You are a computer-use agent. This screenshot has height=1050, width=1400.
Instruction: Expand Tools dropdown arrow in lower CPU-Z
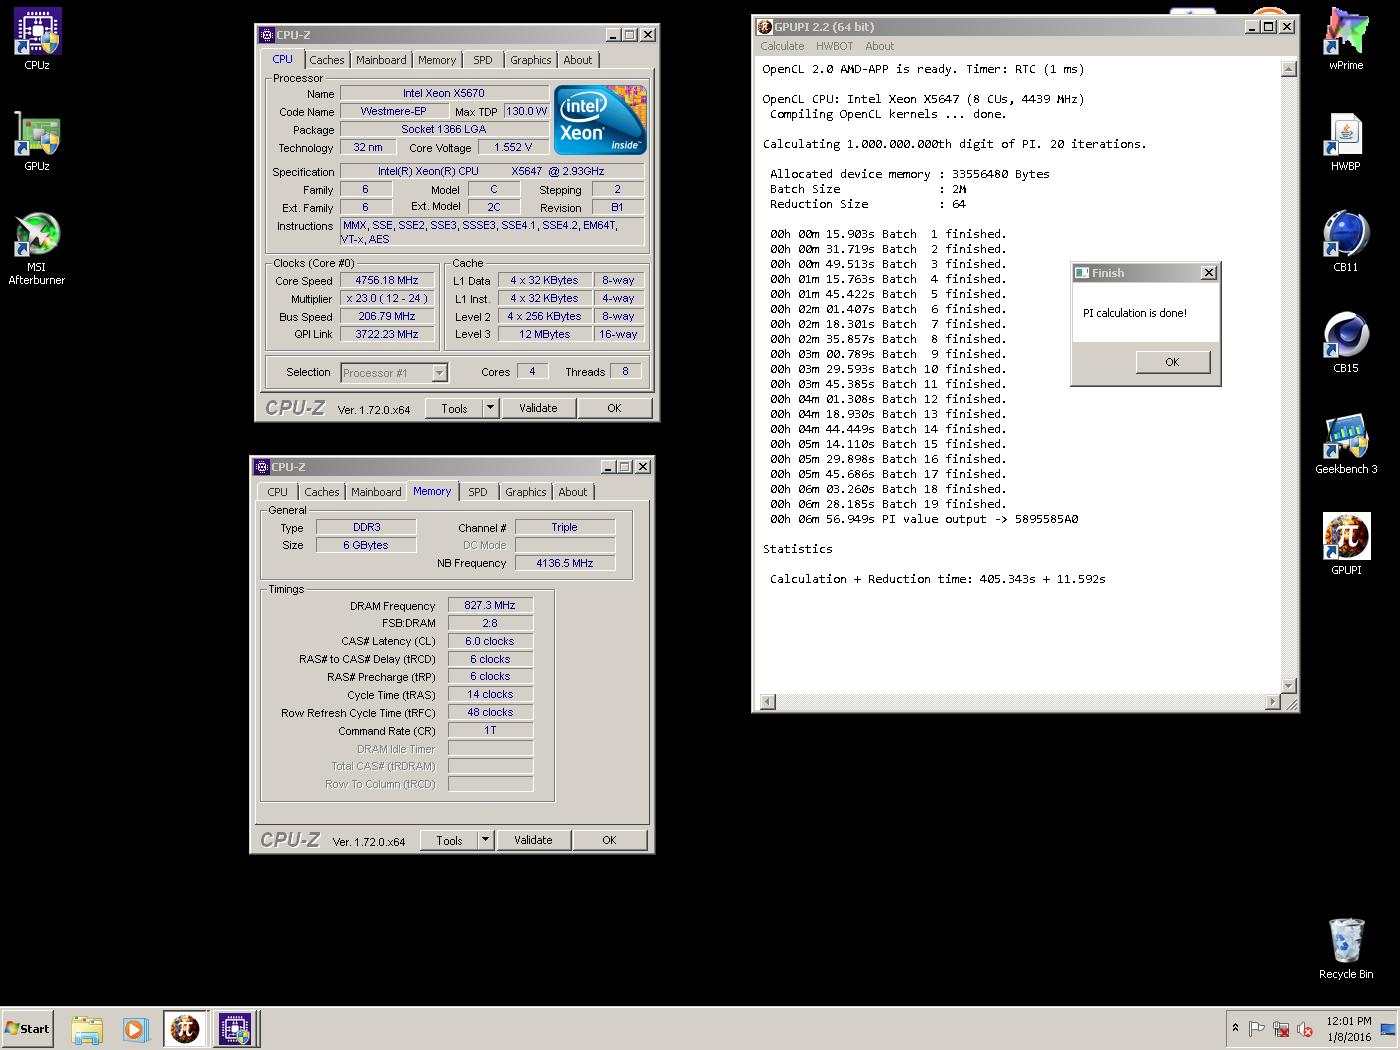click(485, 840)
